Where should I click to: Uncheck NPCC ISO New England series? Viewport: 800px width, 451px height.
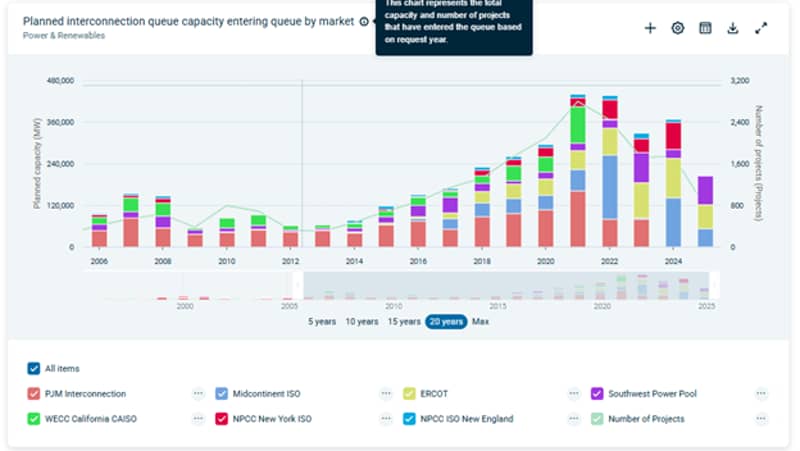pos(409,418)
